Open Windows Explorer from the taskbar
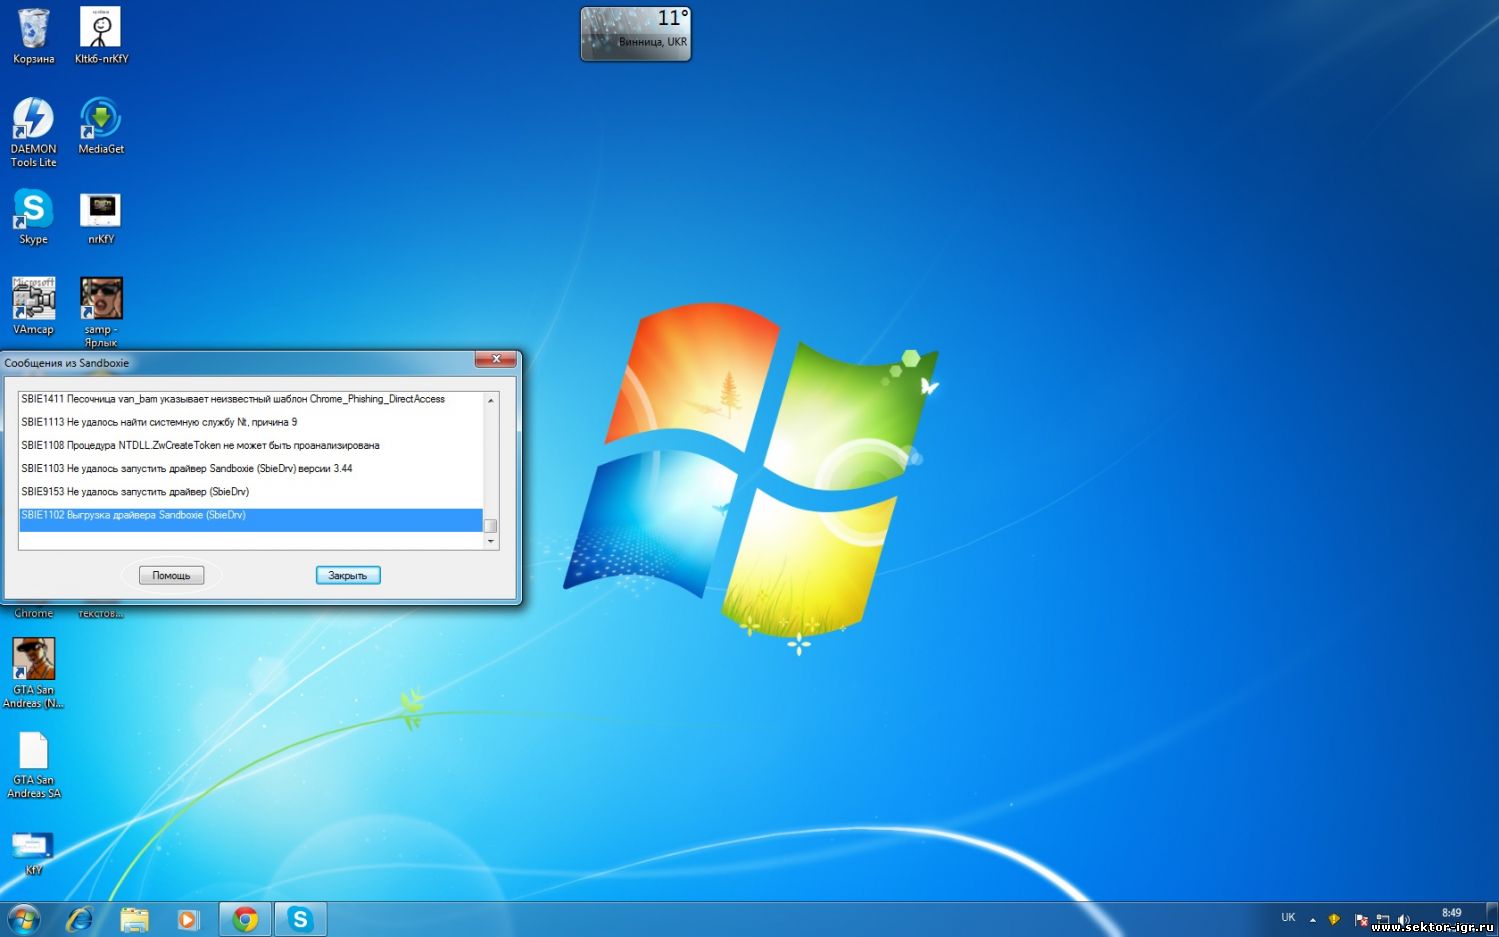 pos(134,918)
